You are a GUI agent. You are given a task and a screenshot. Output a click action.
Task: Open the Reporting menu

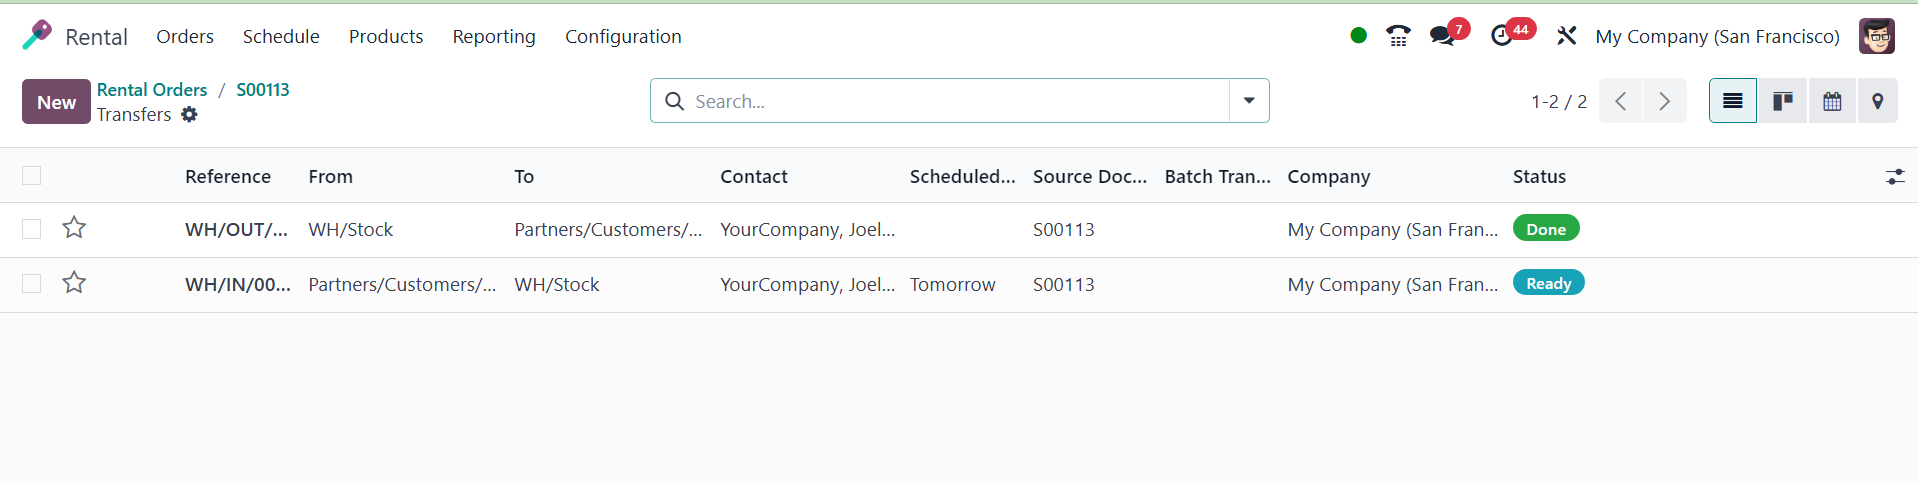click(x=494, y=36)
